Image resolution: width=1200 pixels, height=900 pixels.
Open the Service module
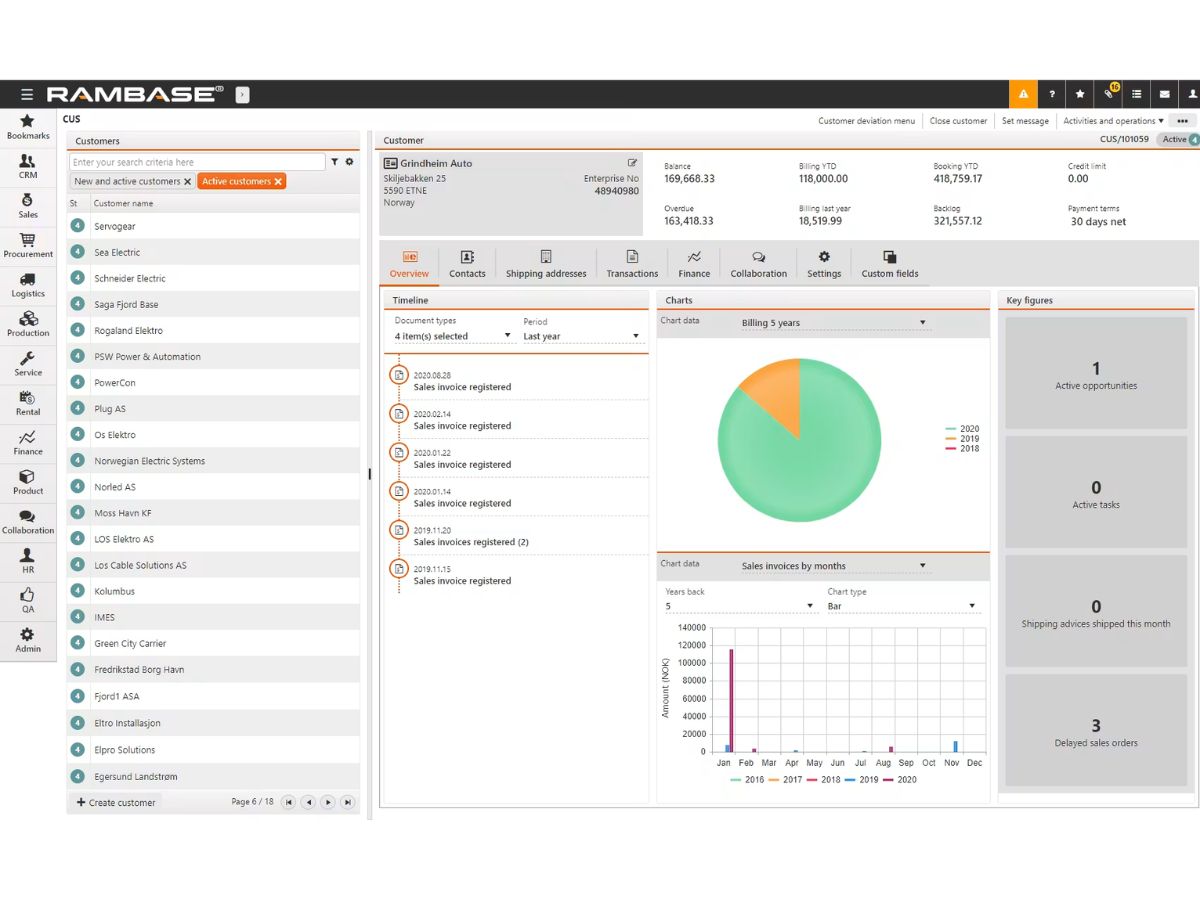click(28, 364)
